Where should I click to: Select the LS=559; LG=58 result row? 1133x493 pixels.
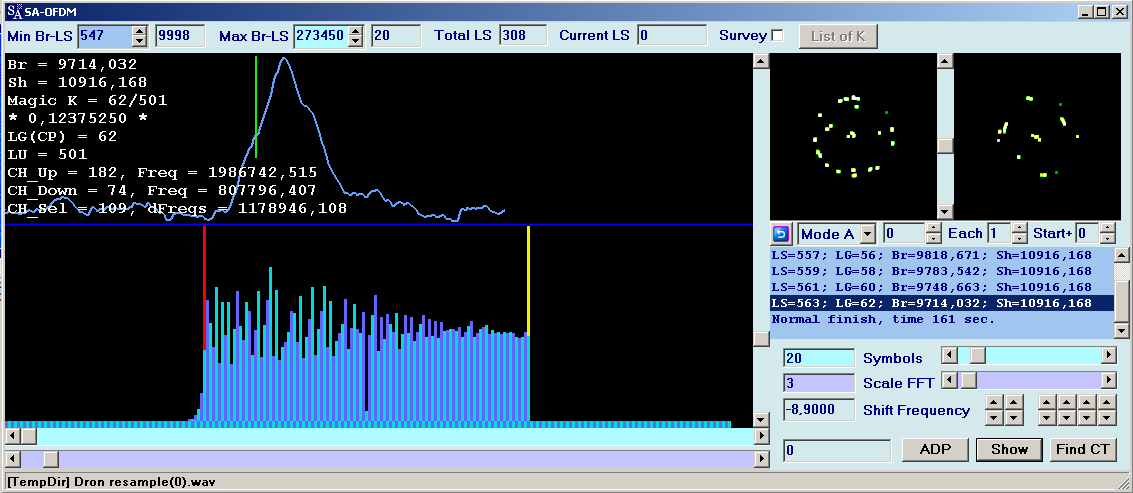pos(942,271)
